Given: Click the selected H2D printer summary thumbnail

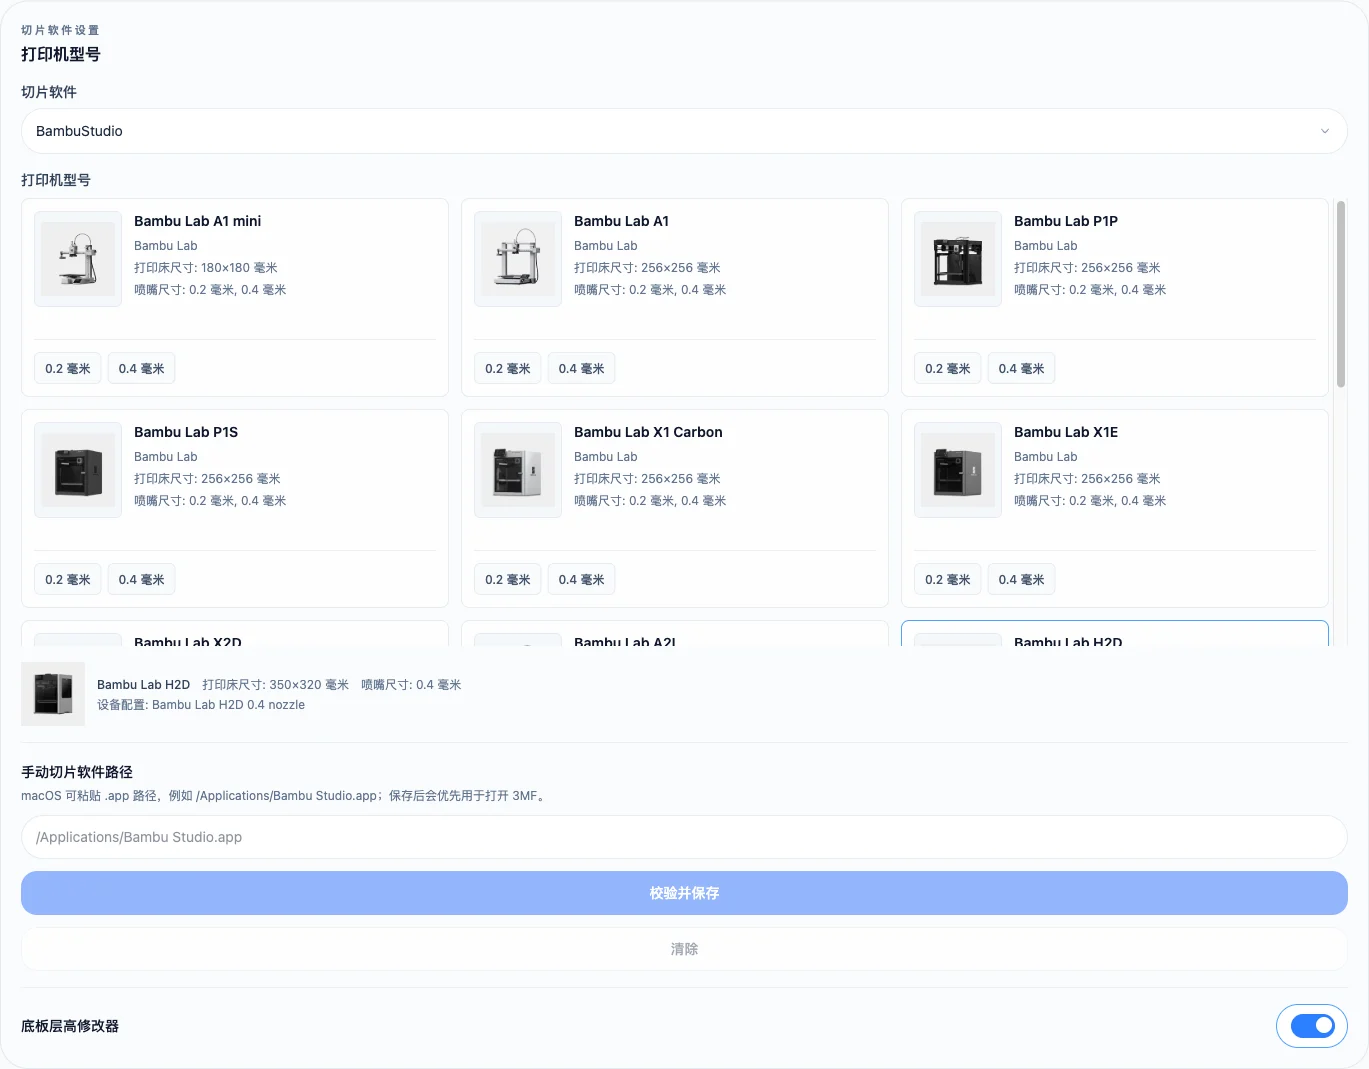Looking at the screenshot, I should [x=53, y=694].
